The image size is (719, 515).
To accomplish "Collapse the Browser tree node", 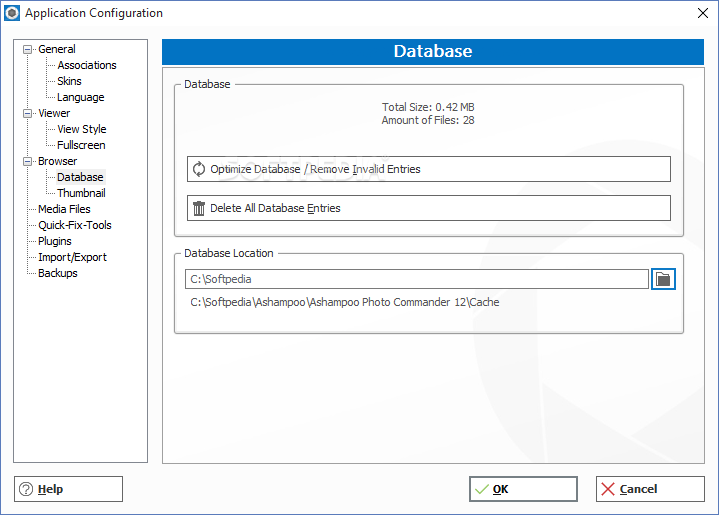I will [28, 161].
